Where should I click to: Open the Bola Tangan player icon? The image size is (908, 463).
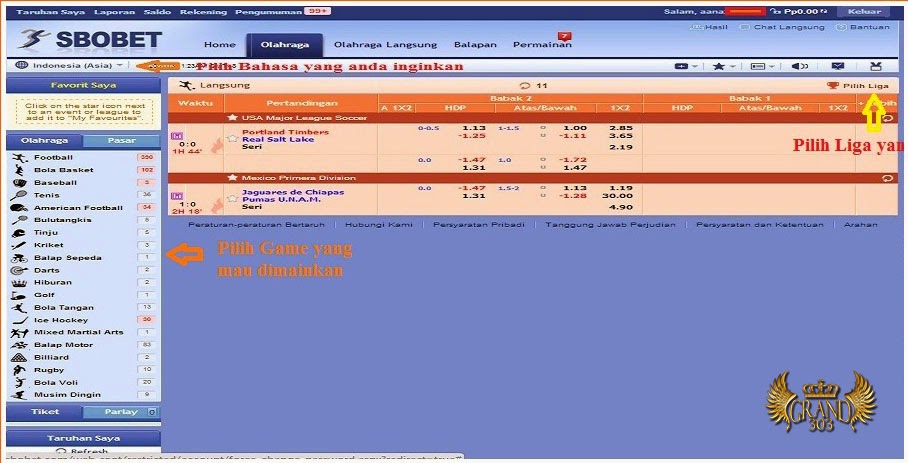click(x=19, y=308)
